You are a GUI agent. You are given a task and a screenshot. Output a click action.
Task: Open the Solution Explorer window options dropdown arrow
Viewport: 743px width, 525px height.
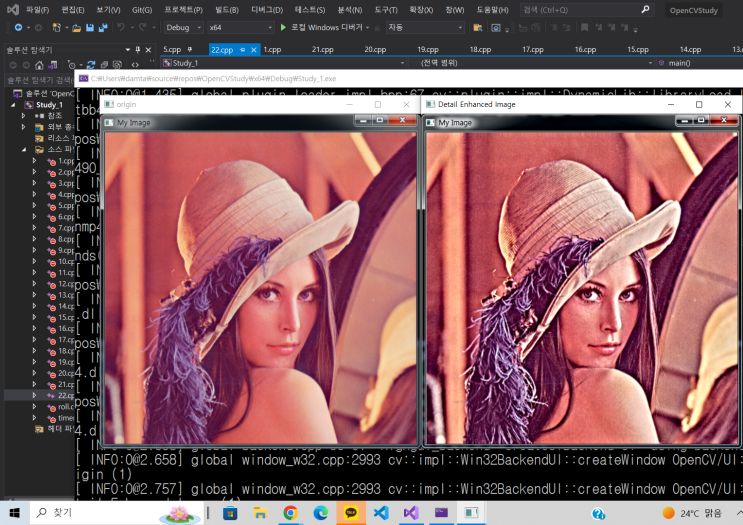tap(127, 50)
